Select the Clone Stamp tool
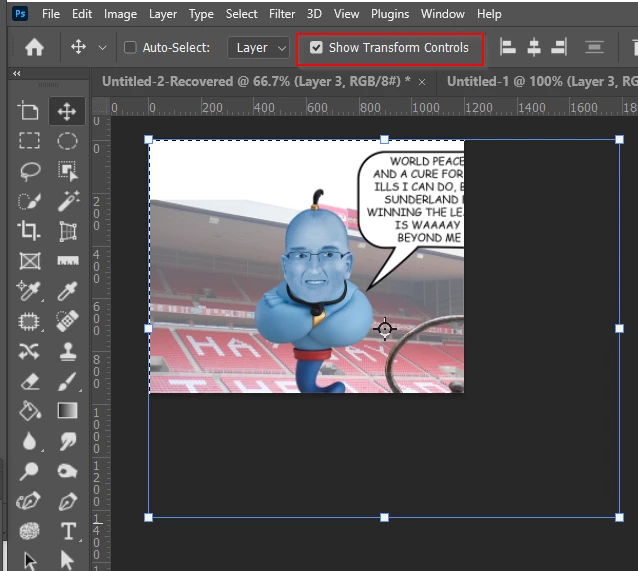Image resolution: width=638 pixels, height=571 pixels. [x=67, y=351]
